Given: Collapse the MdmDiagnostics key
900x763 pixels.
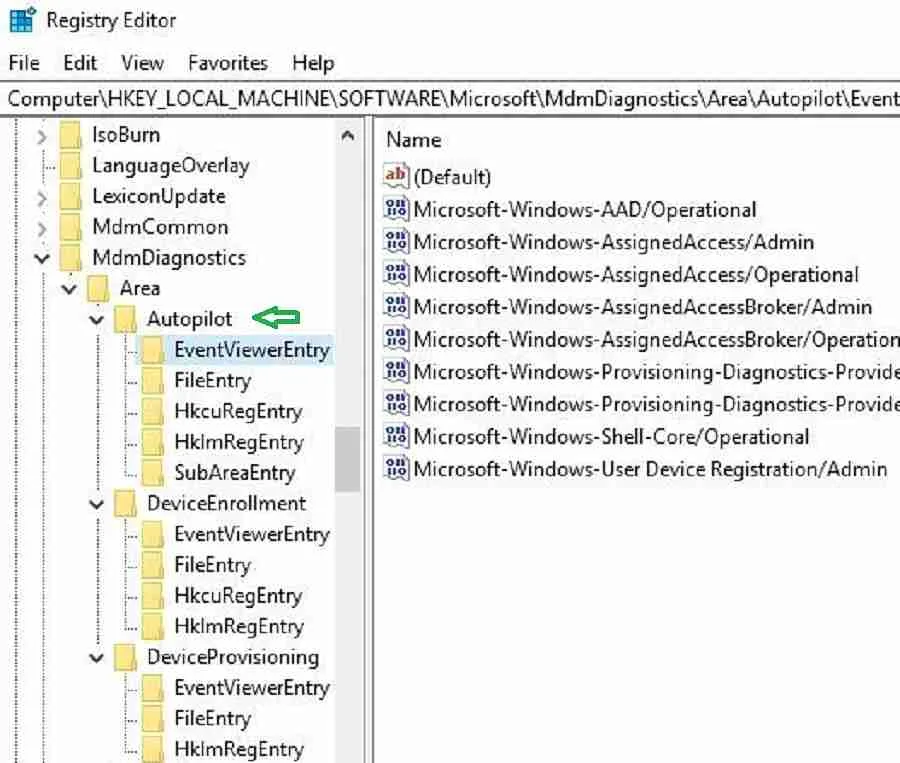Looking at the screenshot, I should pos(42,259).
